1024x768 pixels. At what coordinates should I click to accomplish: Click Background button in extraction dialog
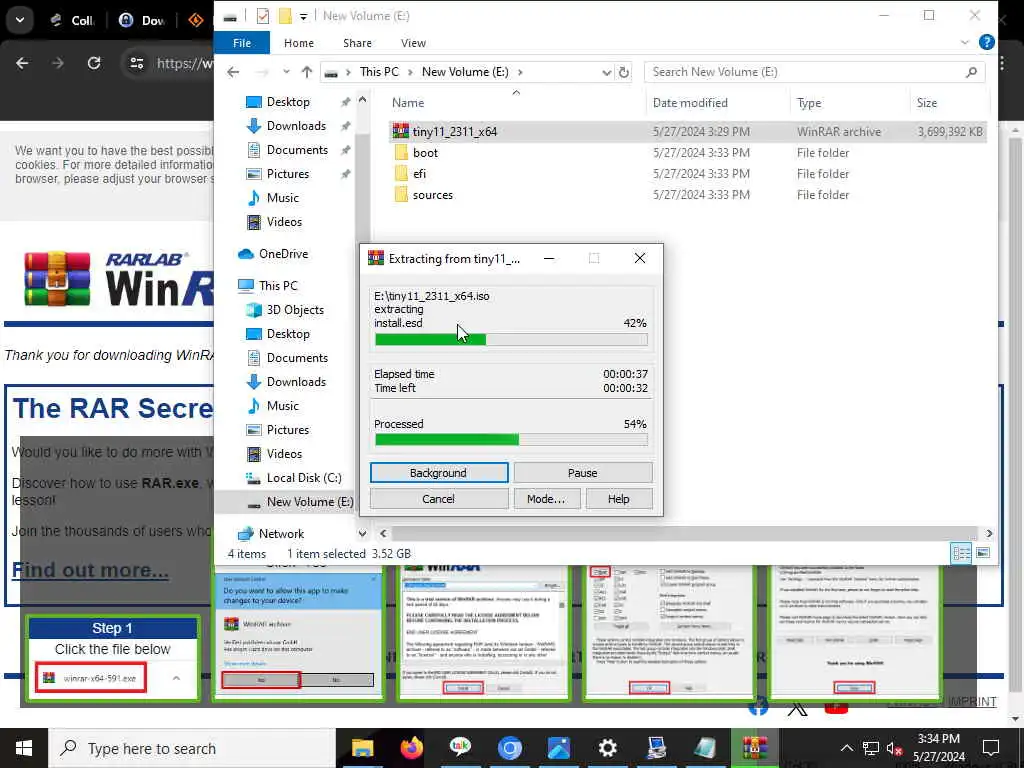438,473
